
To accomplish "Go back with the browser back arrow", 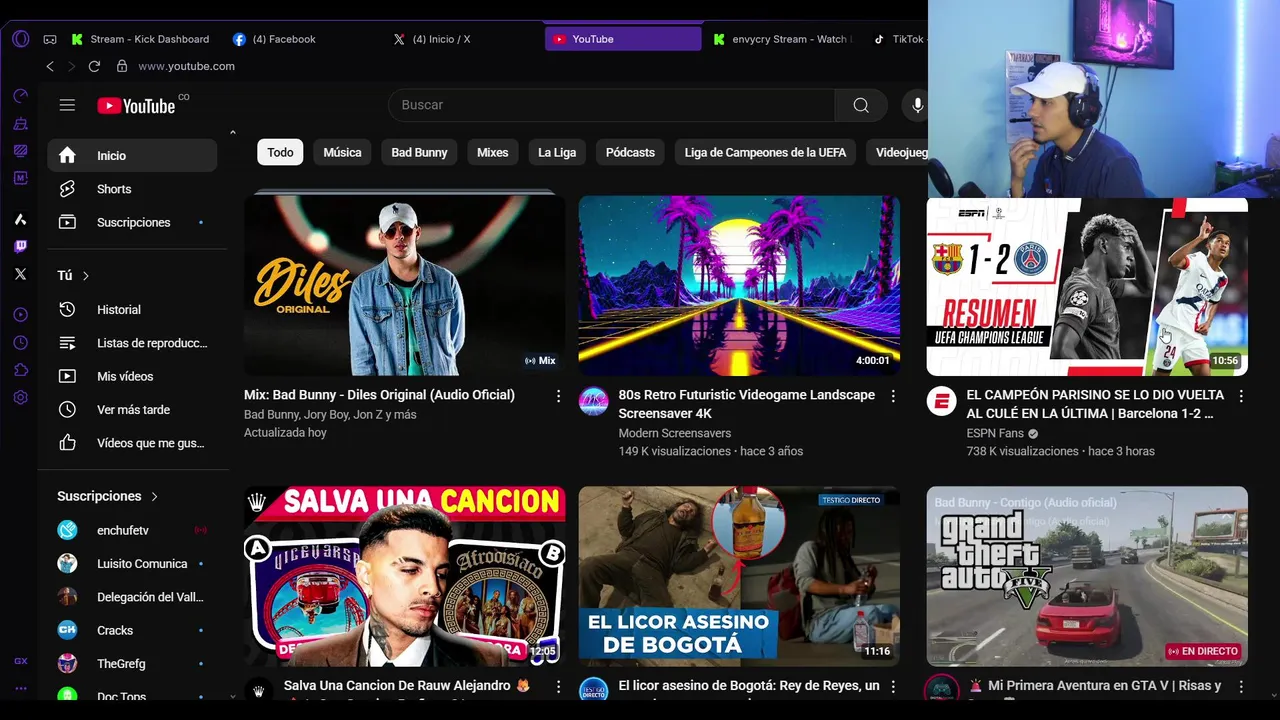I will (50, 66).
